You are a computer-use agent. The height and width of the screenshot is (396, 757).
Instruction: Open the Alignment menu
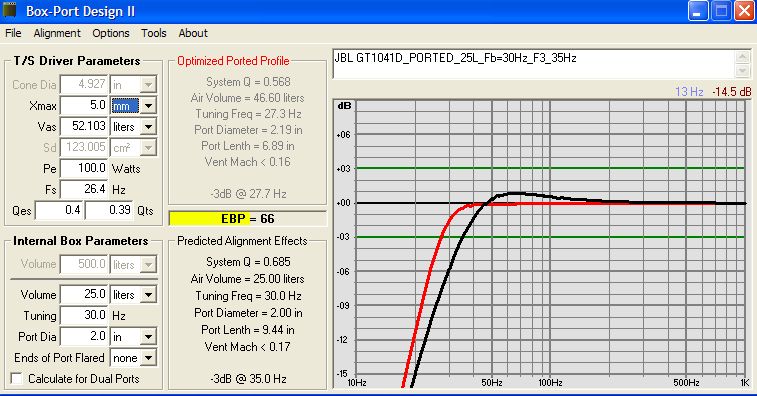click(x=57, y=33)
